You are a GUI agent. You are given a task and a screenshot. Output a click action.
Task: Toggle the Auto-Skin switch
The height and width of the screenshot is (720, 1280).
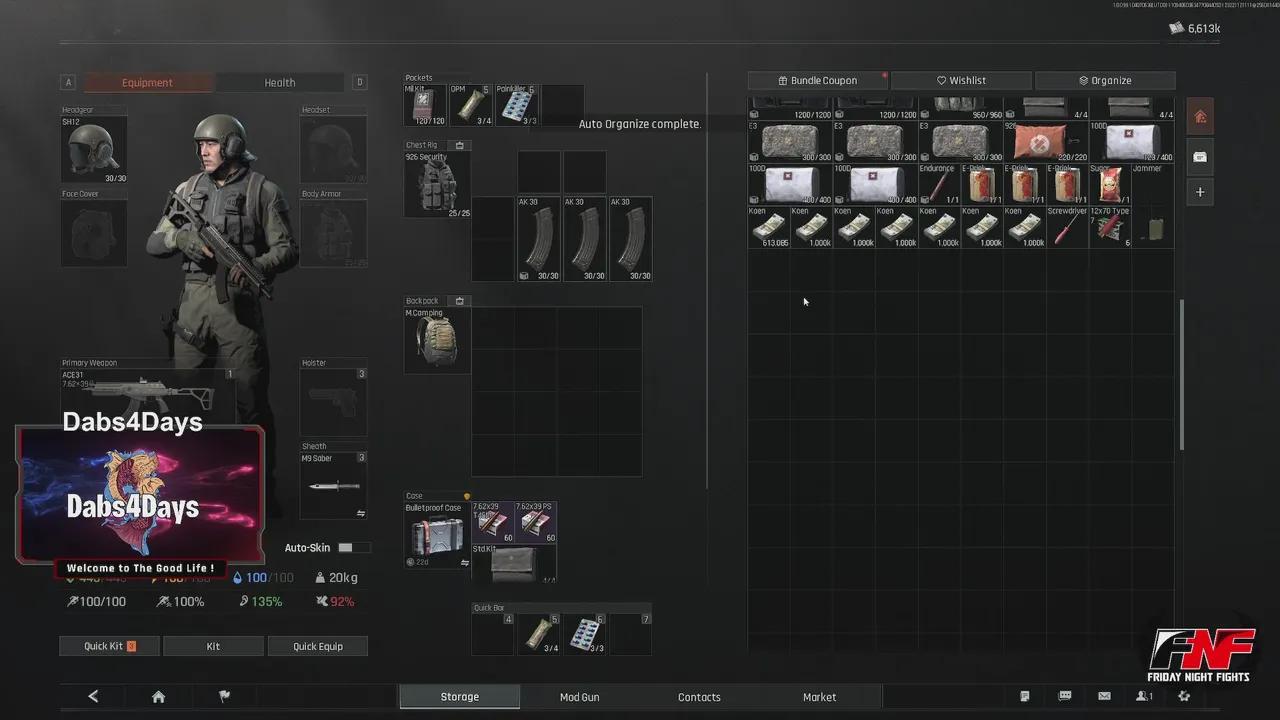354,548
